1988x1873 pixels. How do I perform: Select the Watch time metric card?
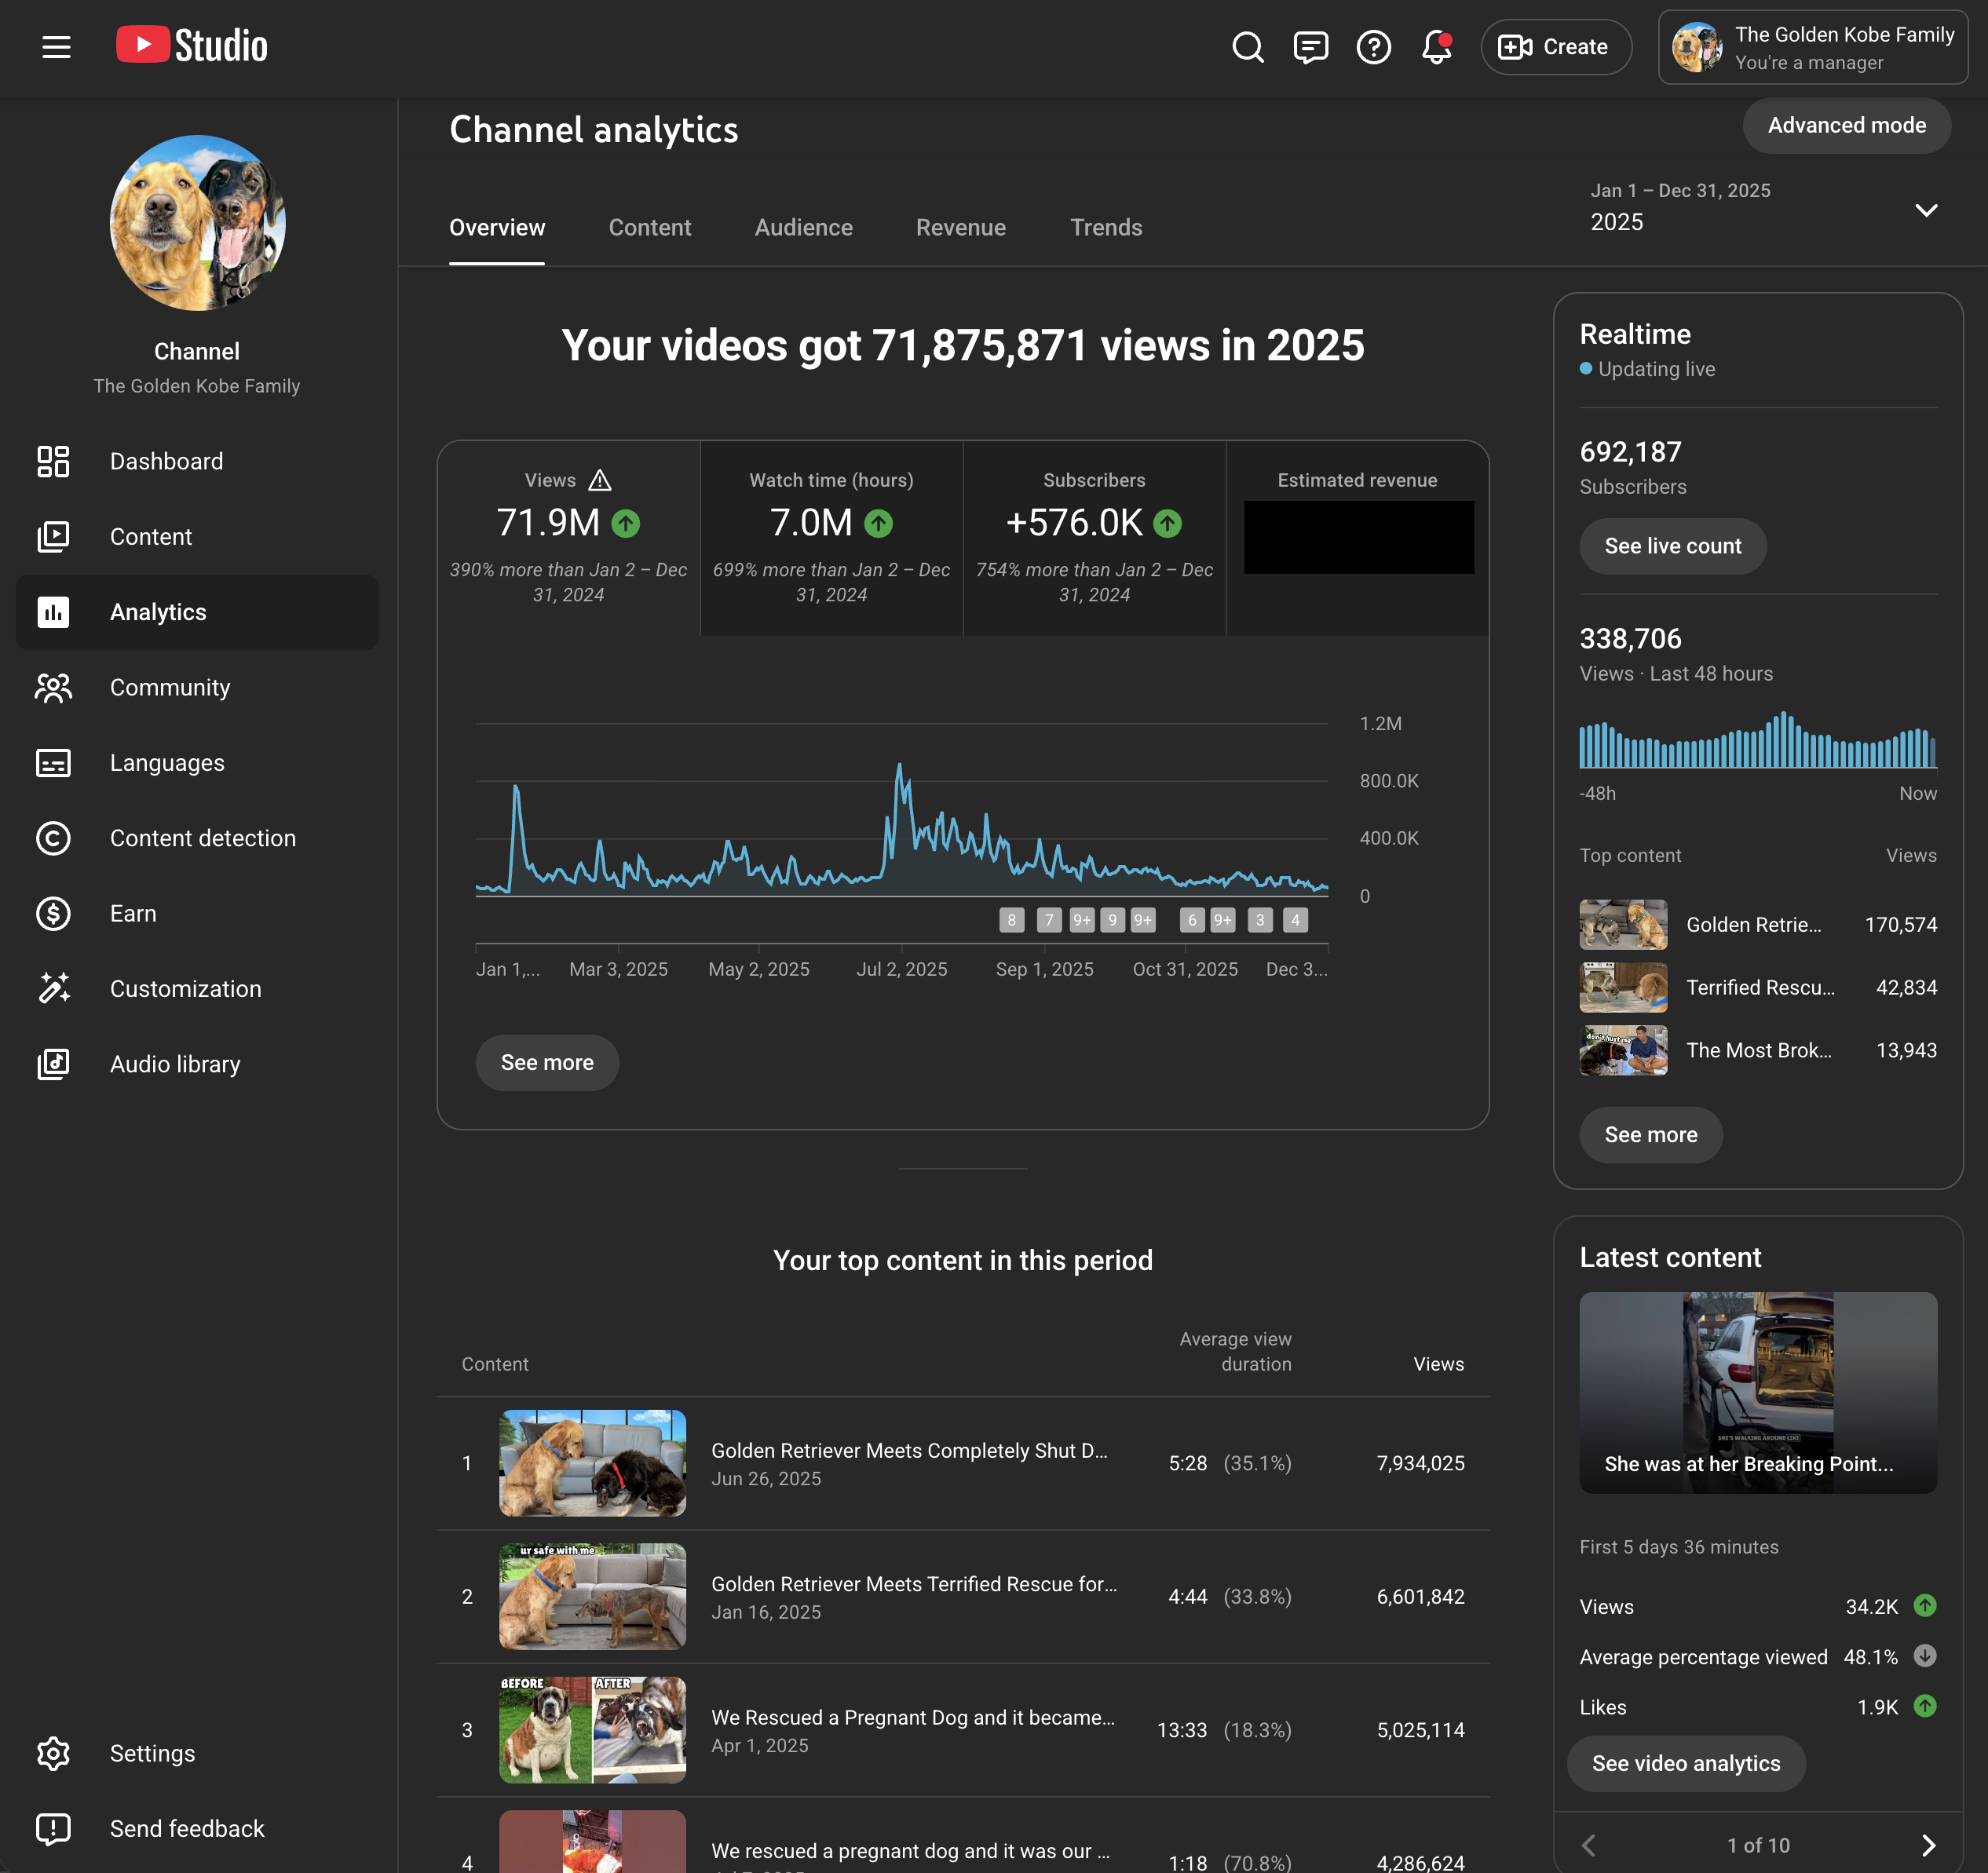pos(831,537)
